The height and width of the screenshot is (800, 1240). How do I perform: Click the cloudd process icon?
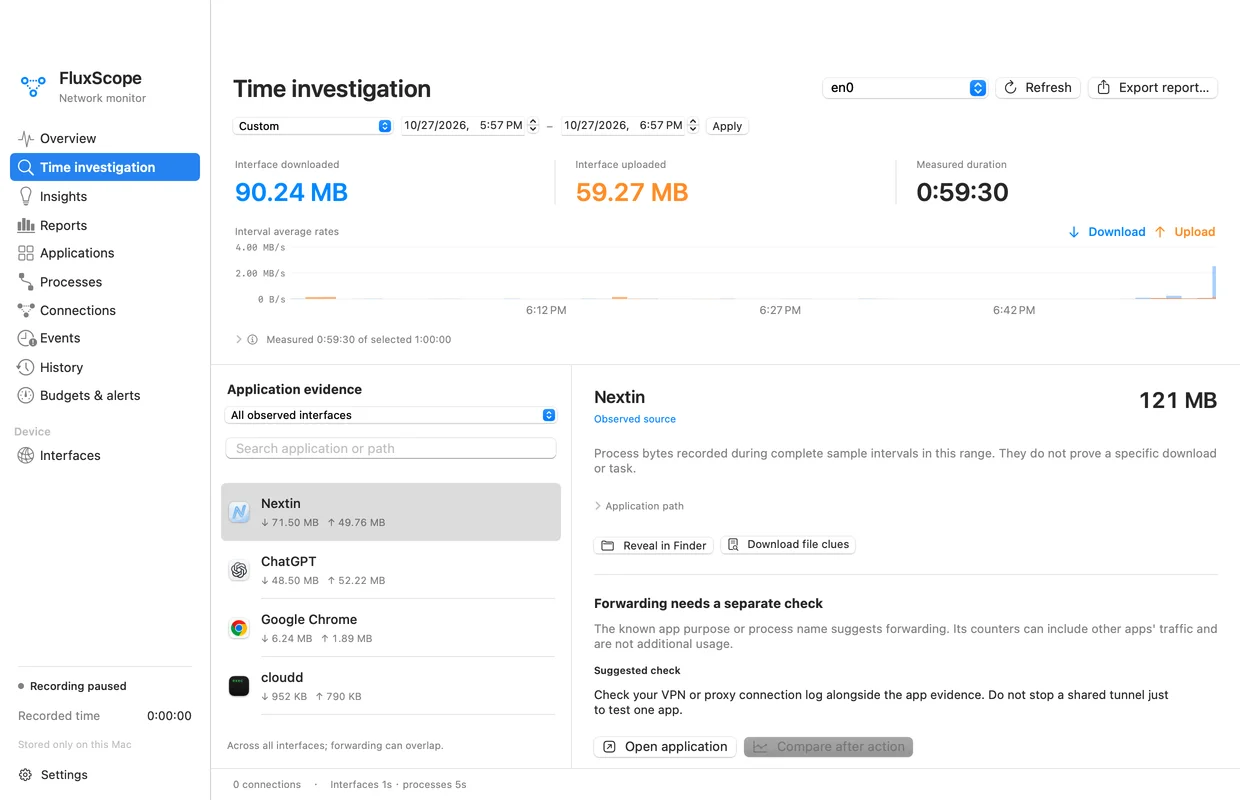pyautogui.click(x=239, y=686)
